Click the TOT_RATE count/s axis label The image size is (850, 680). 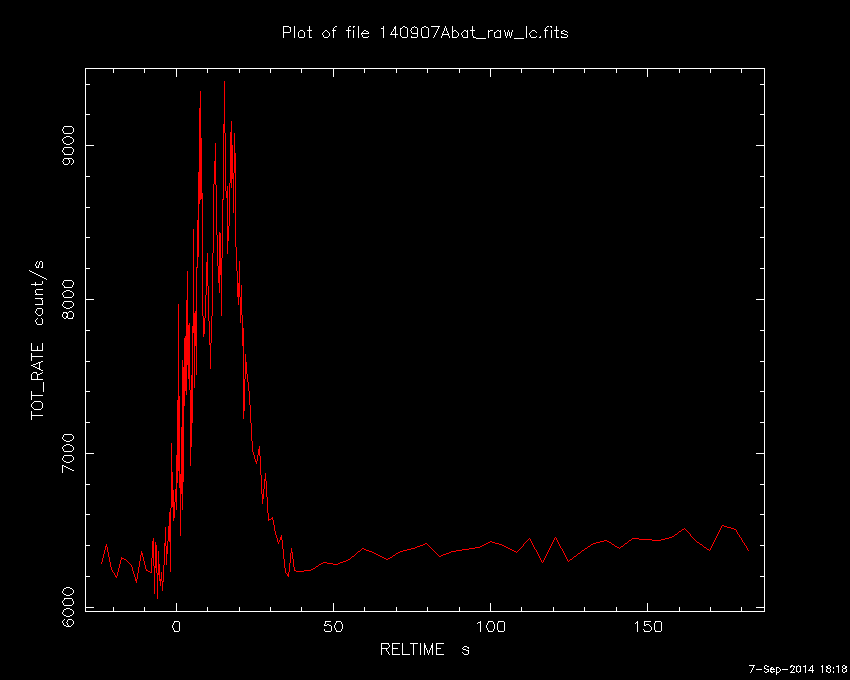38,340
